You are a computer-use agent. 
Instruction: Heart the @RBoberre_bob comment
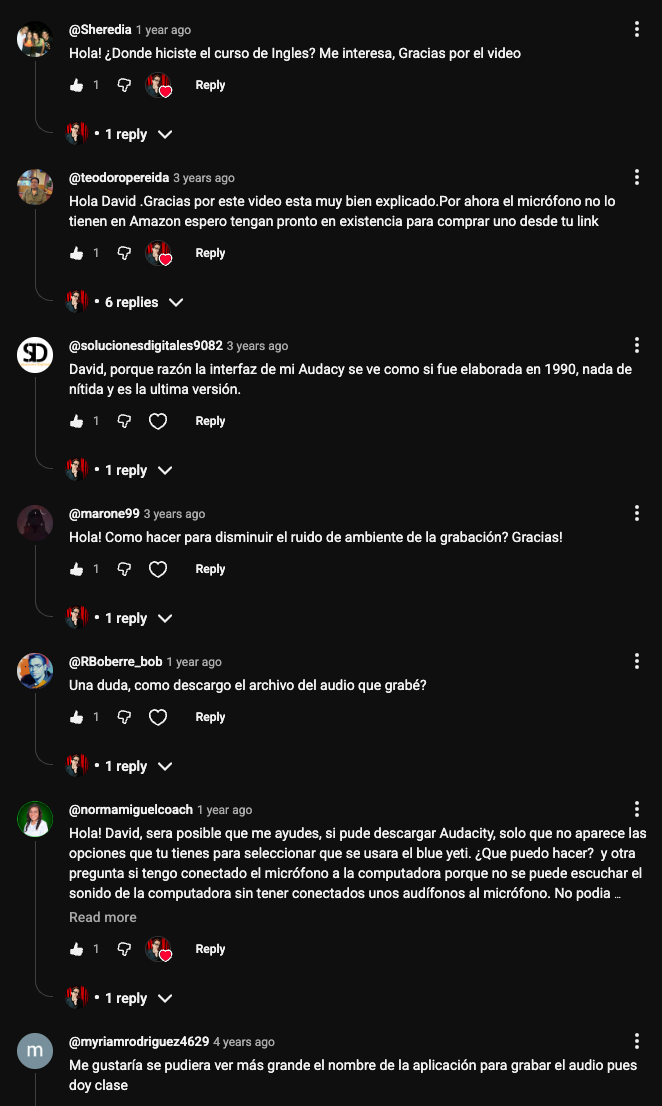[158, 717]
